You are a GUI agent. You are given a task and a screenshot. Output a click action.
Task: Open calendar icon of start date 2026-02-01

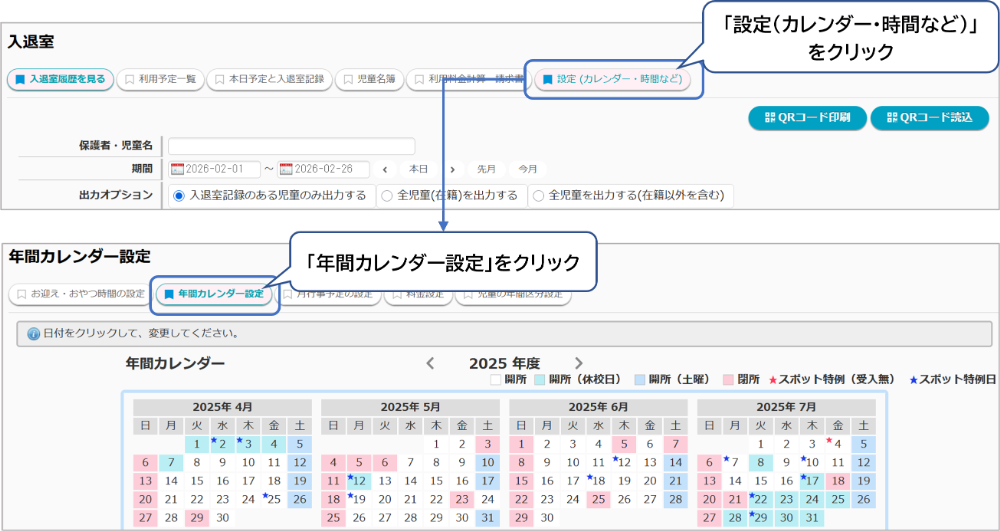178,169
